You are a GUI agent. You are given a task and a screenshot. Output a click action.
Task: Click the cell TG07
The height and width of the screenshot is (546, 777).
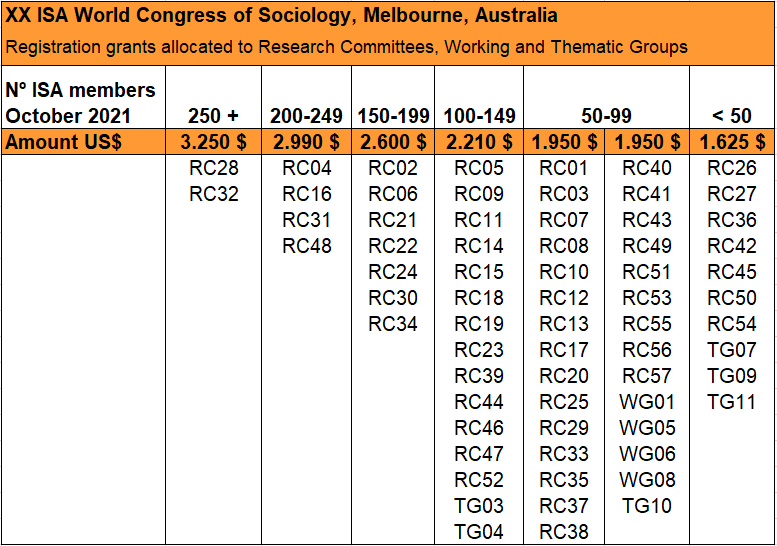click(x=732, y=350)
